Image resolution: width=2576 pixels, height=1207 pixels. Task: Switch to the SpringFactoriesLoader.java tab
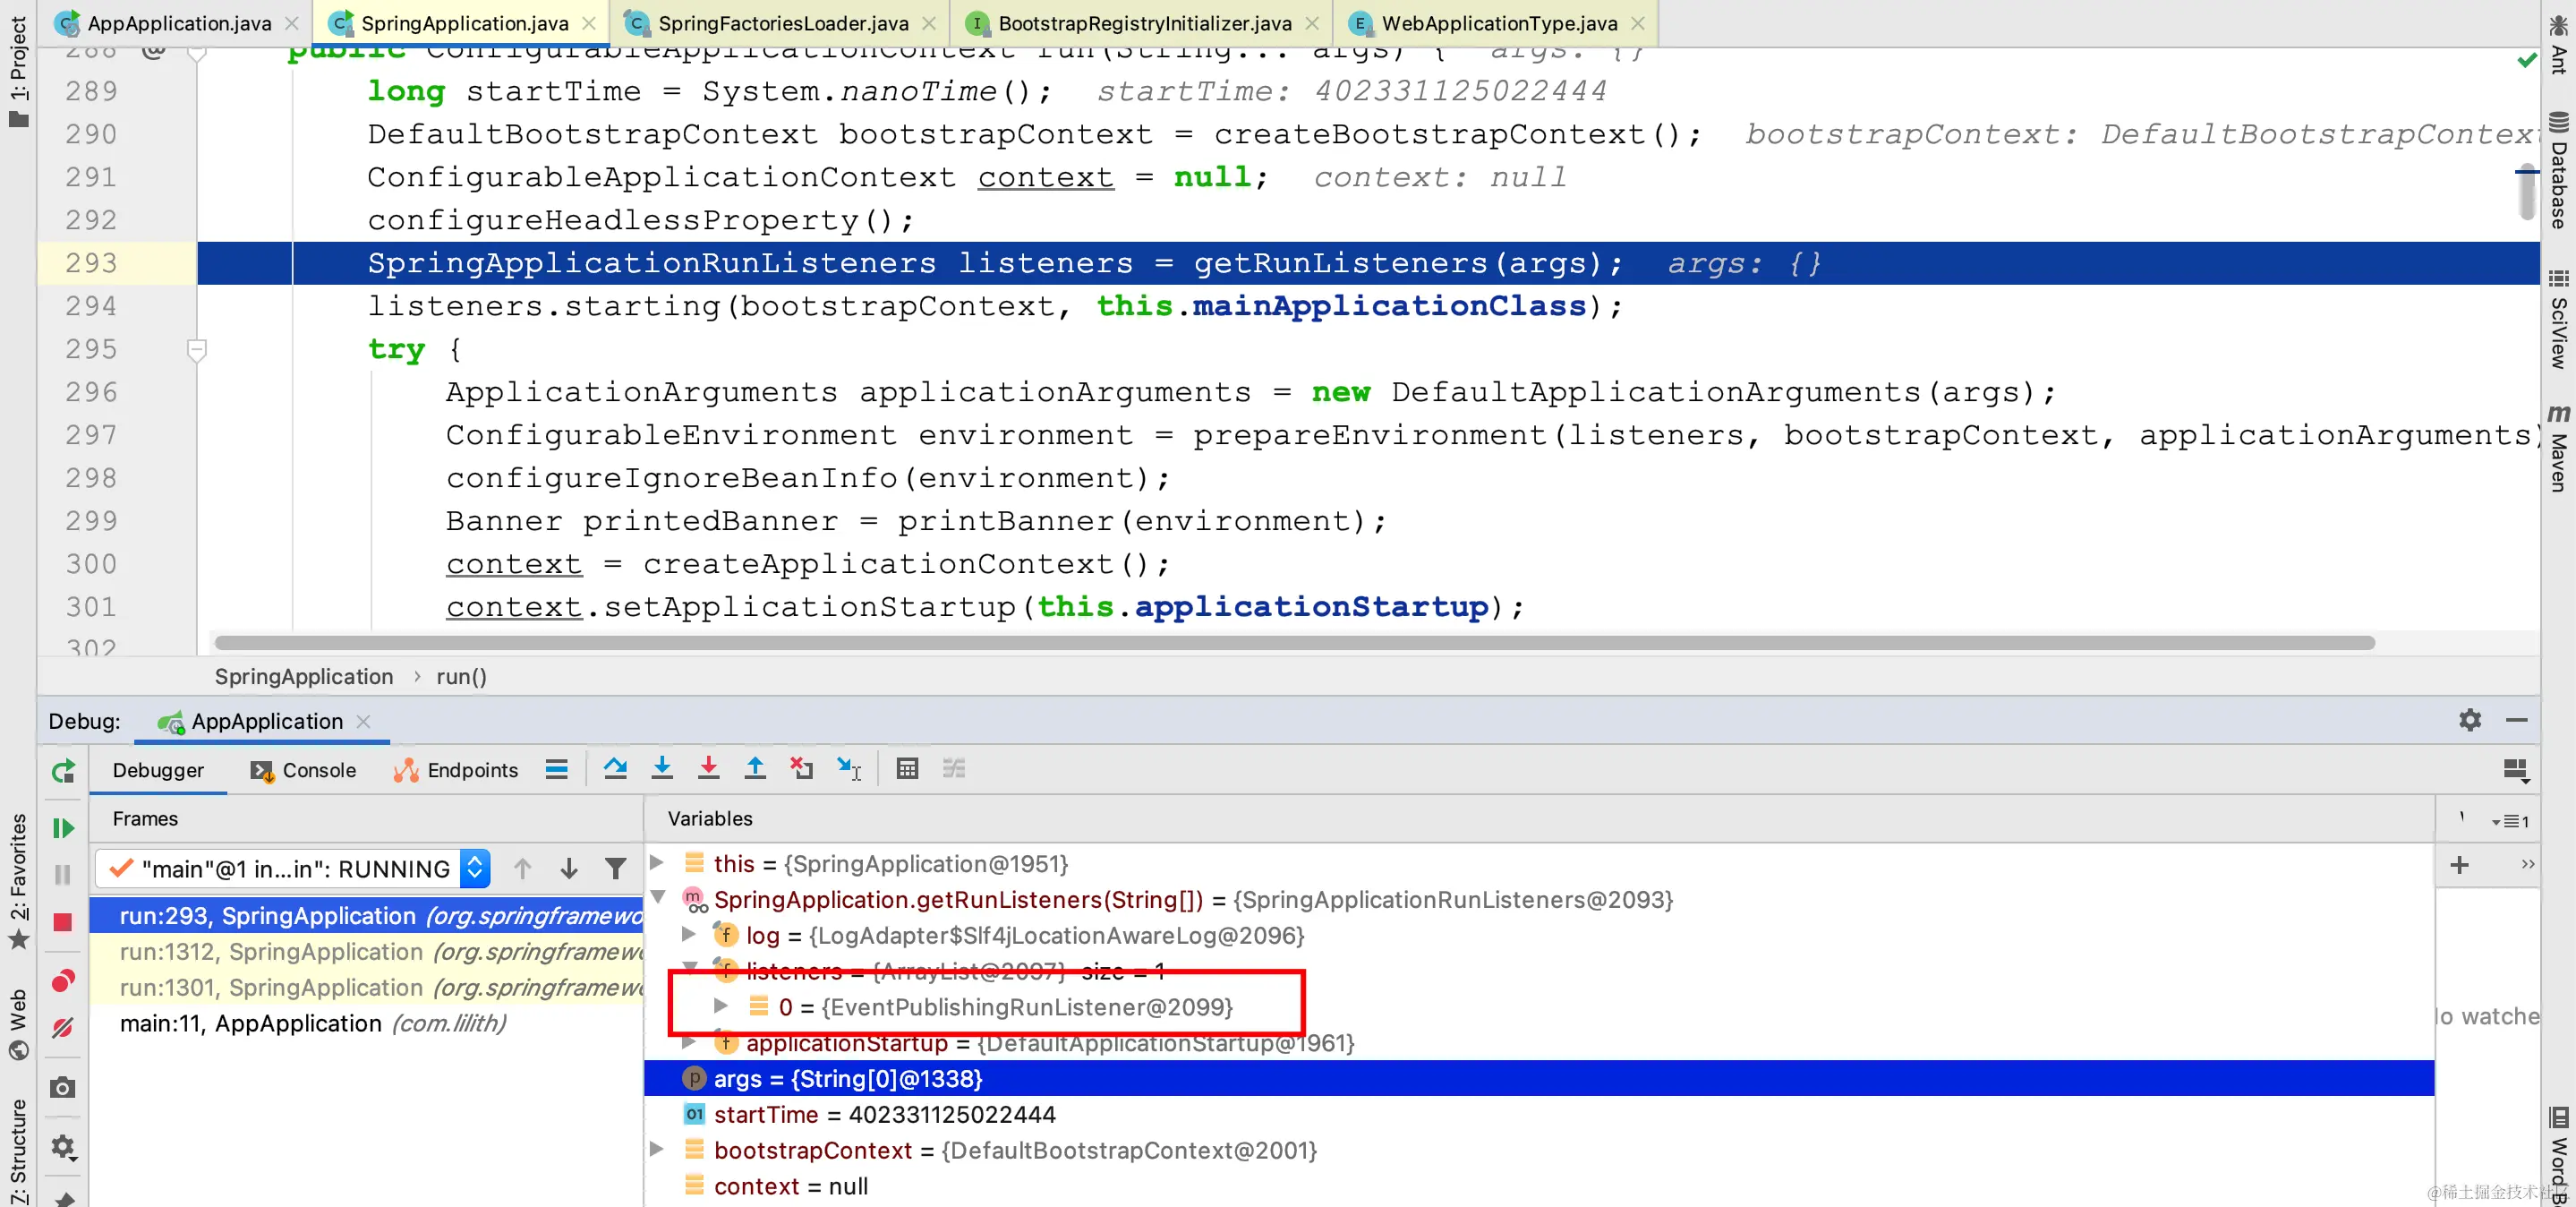tap(782, 23)
